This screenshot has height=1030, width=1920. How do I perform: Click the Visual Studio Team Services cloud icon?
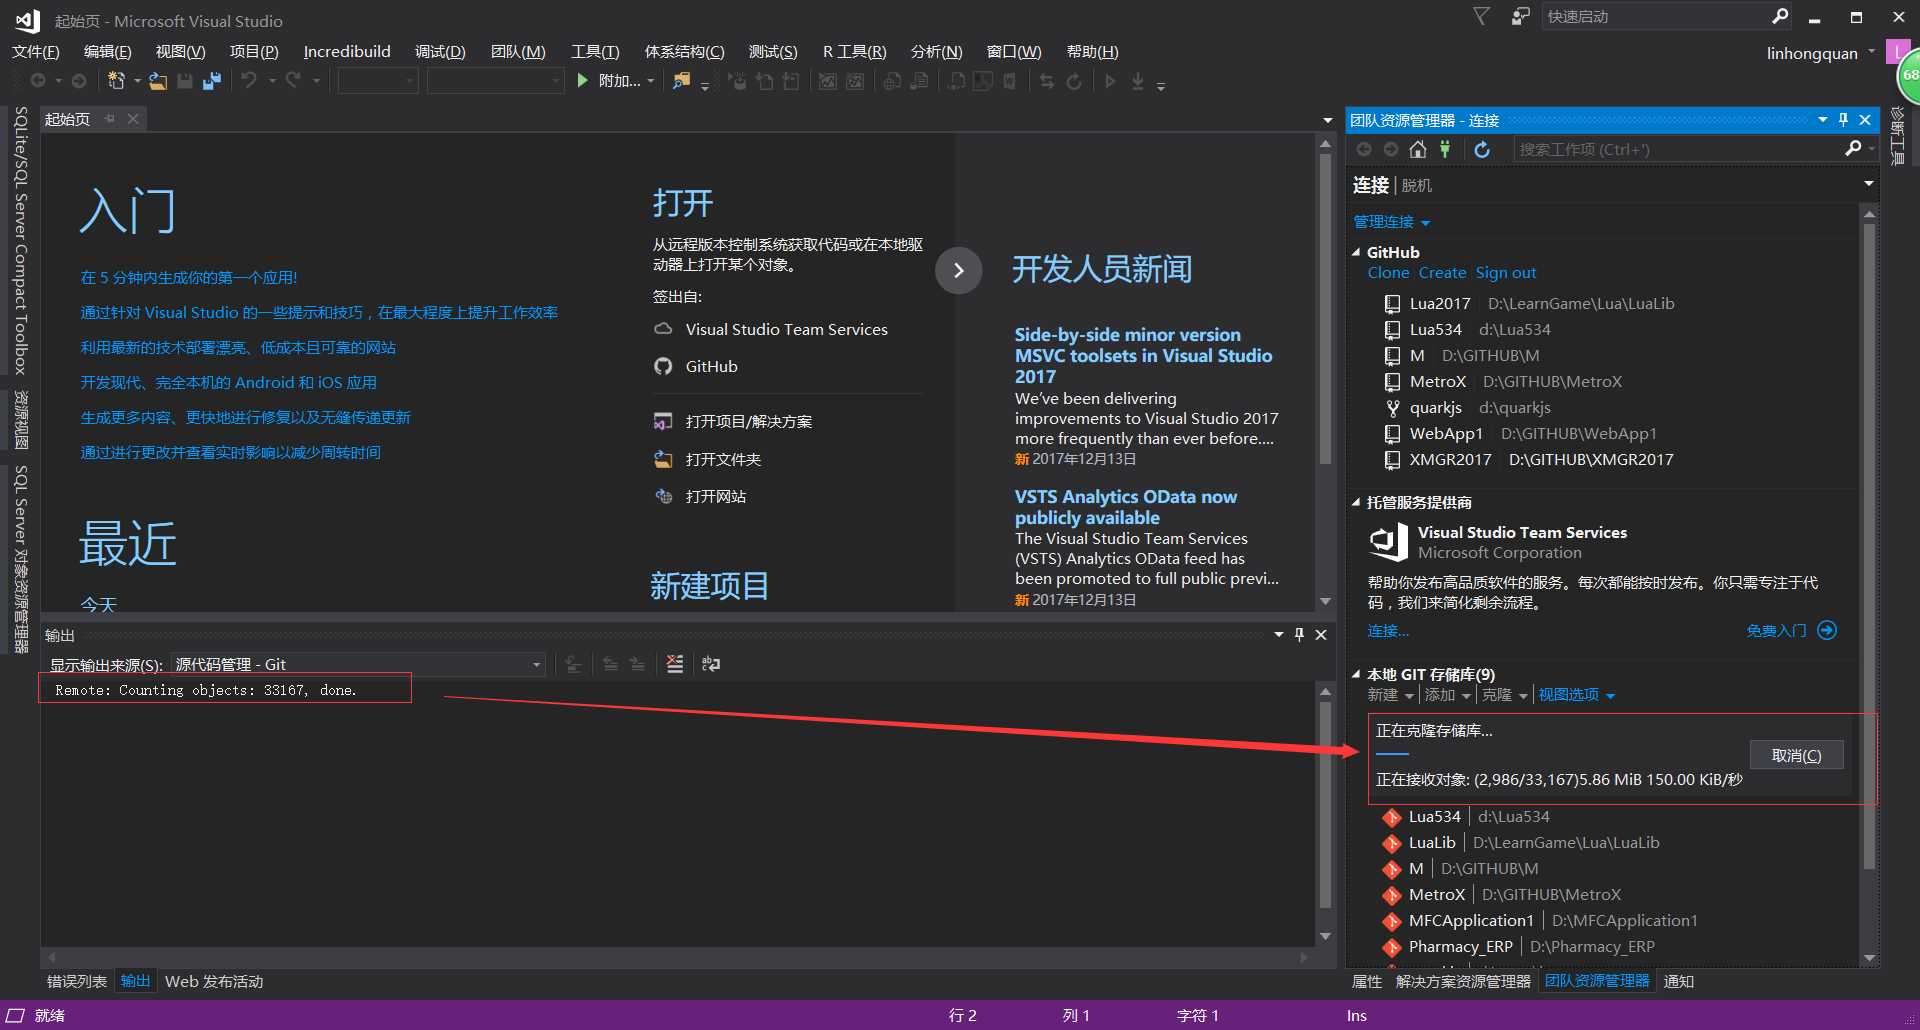(663, 329)
